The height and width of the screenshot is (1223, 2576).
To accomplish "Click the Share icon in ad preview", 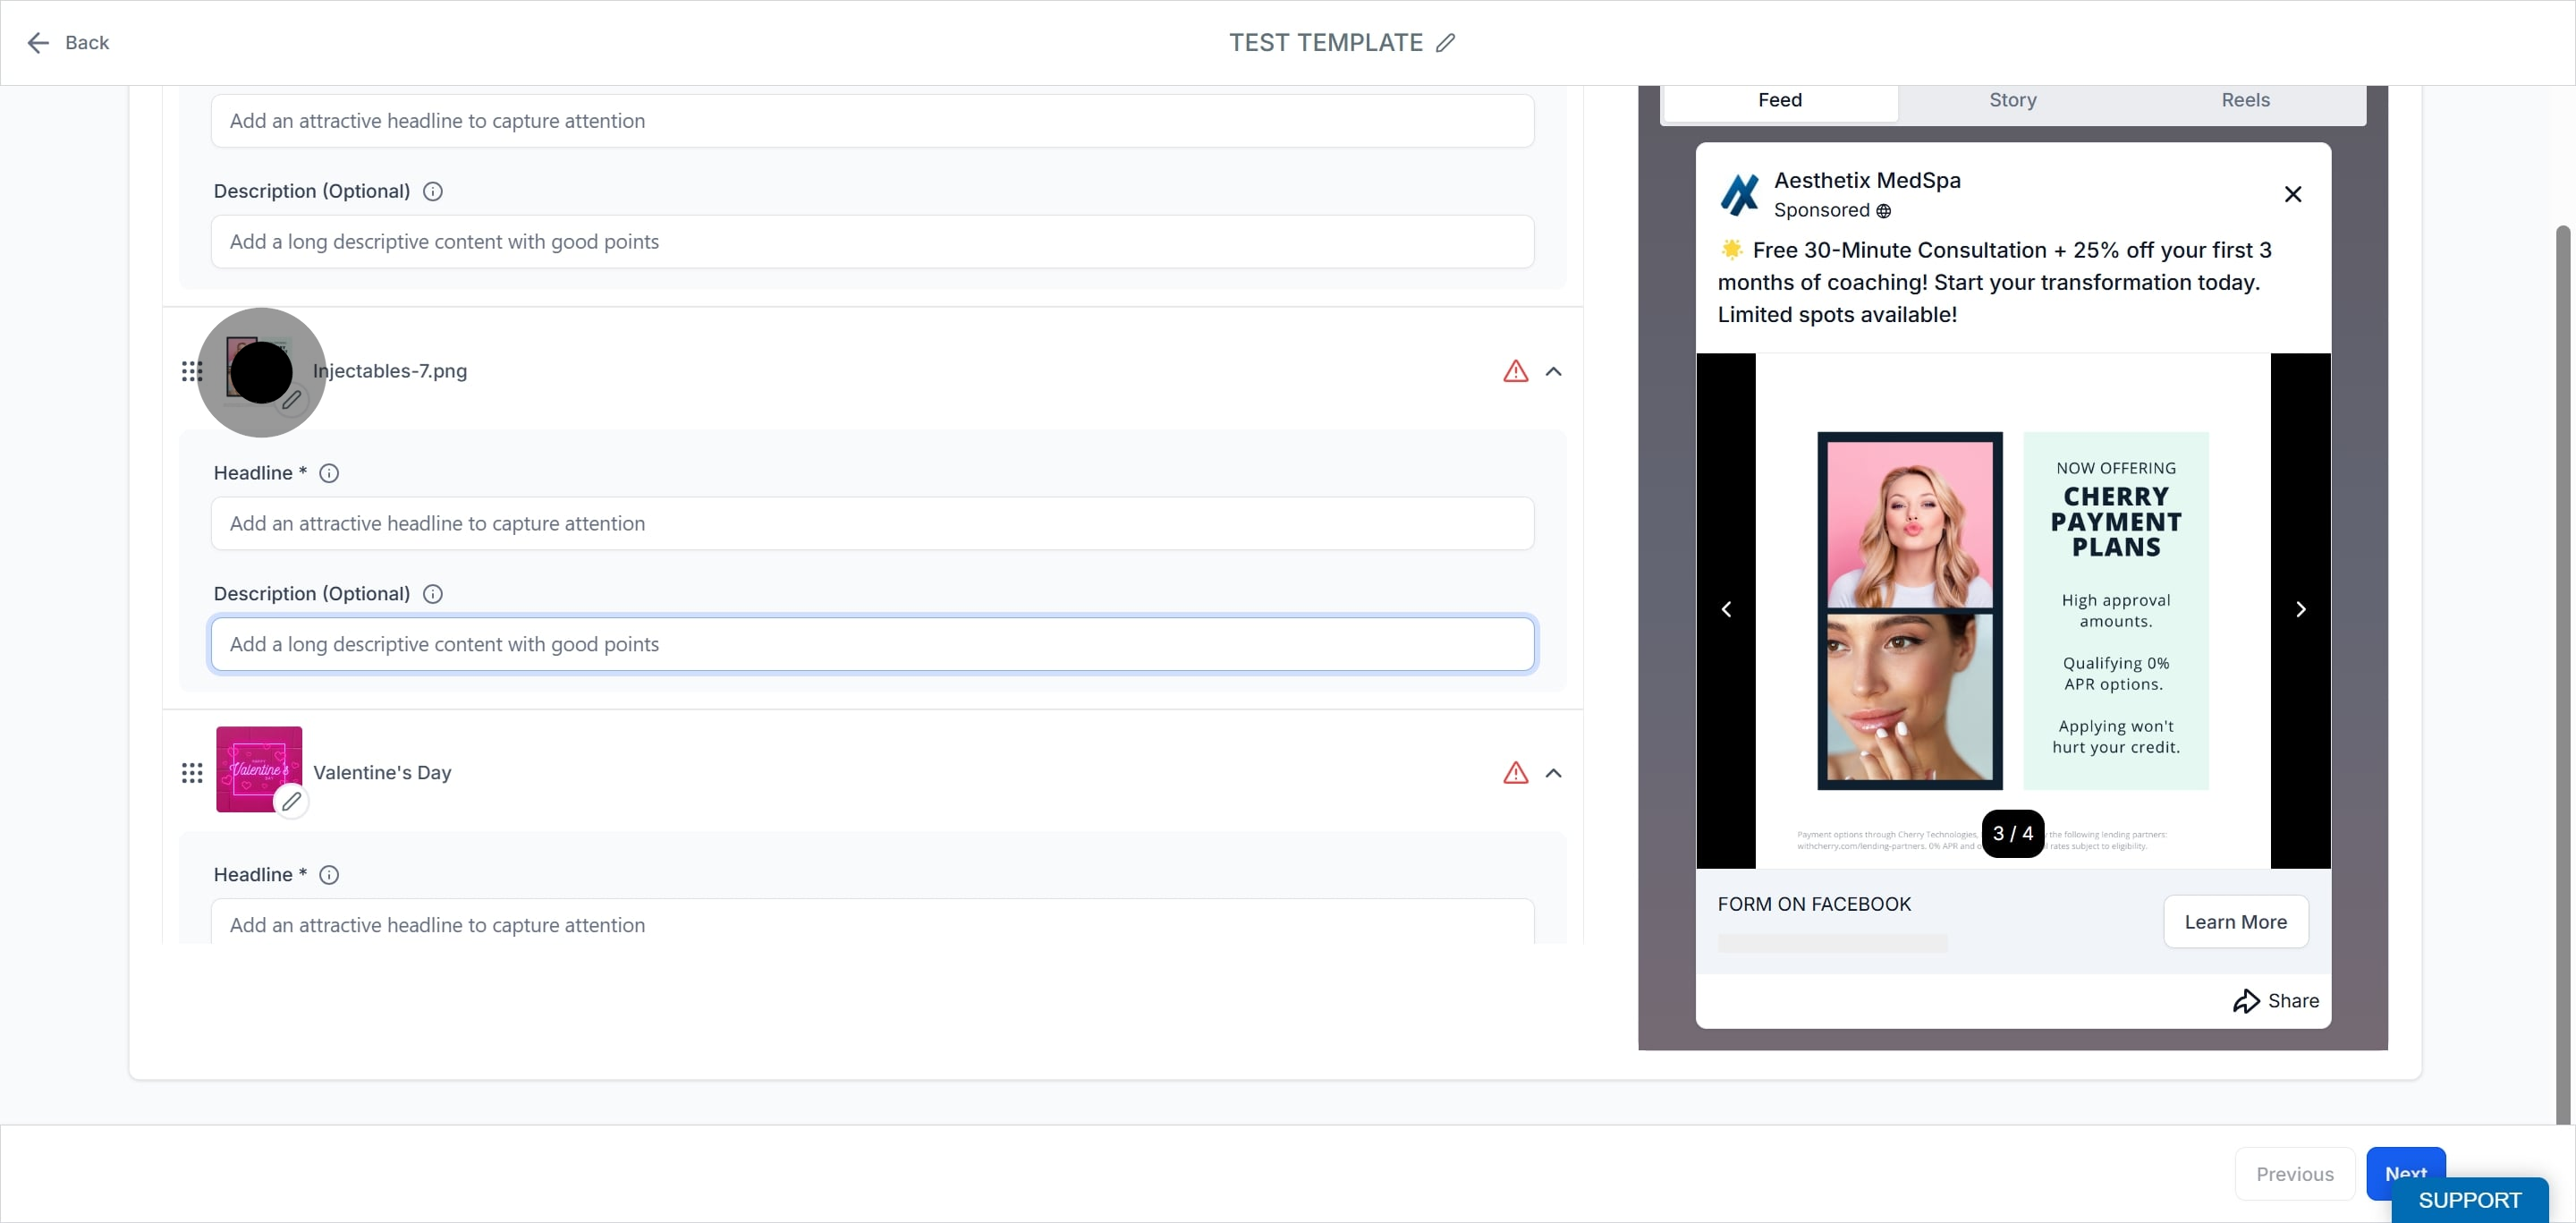I will pyautogui.click(x=2246, y=1001).
